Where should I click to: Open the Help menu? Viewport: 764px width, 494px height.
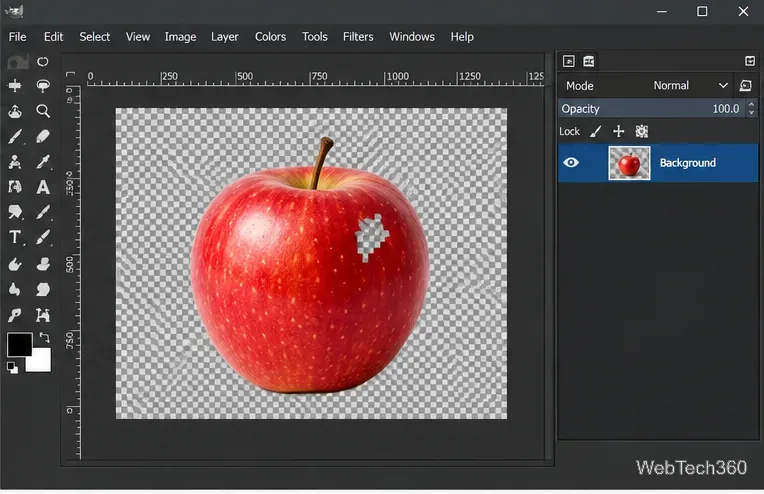[x=462, y=37]
